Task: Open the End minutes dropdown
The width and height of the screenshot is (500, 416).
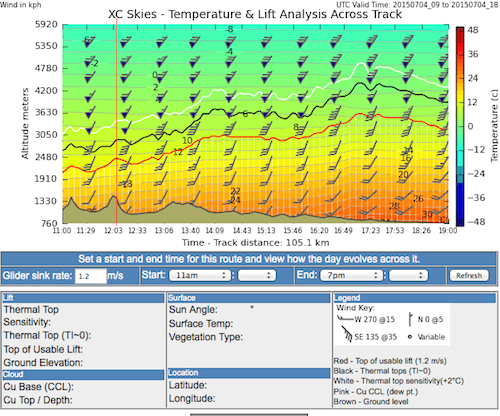Action: (x=408, y=275)
